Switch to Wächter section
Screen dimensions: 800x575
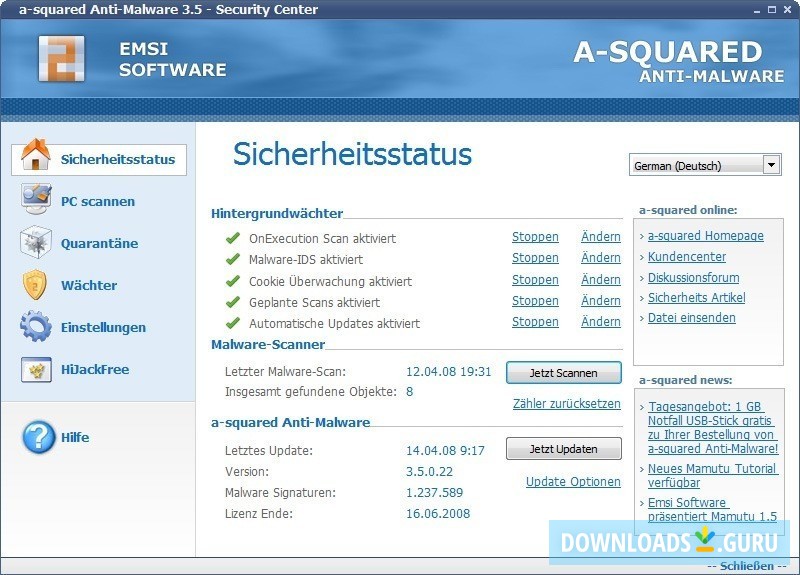click(x=89, y=285)
